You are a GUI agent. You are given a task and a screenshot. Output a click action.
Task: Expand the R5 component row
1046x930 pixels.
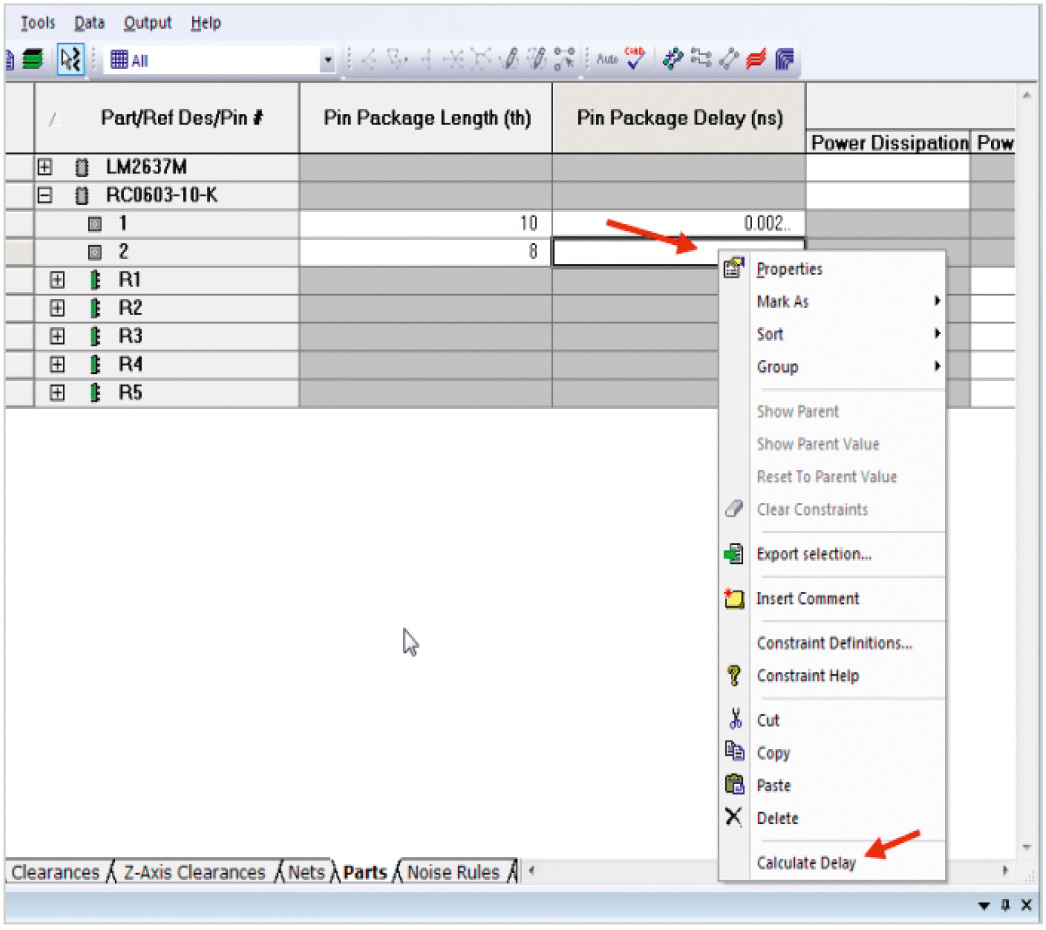tap(57, 393)
